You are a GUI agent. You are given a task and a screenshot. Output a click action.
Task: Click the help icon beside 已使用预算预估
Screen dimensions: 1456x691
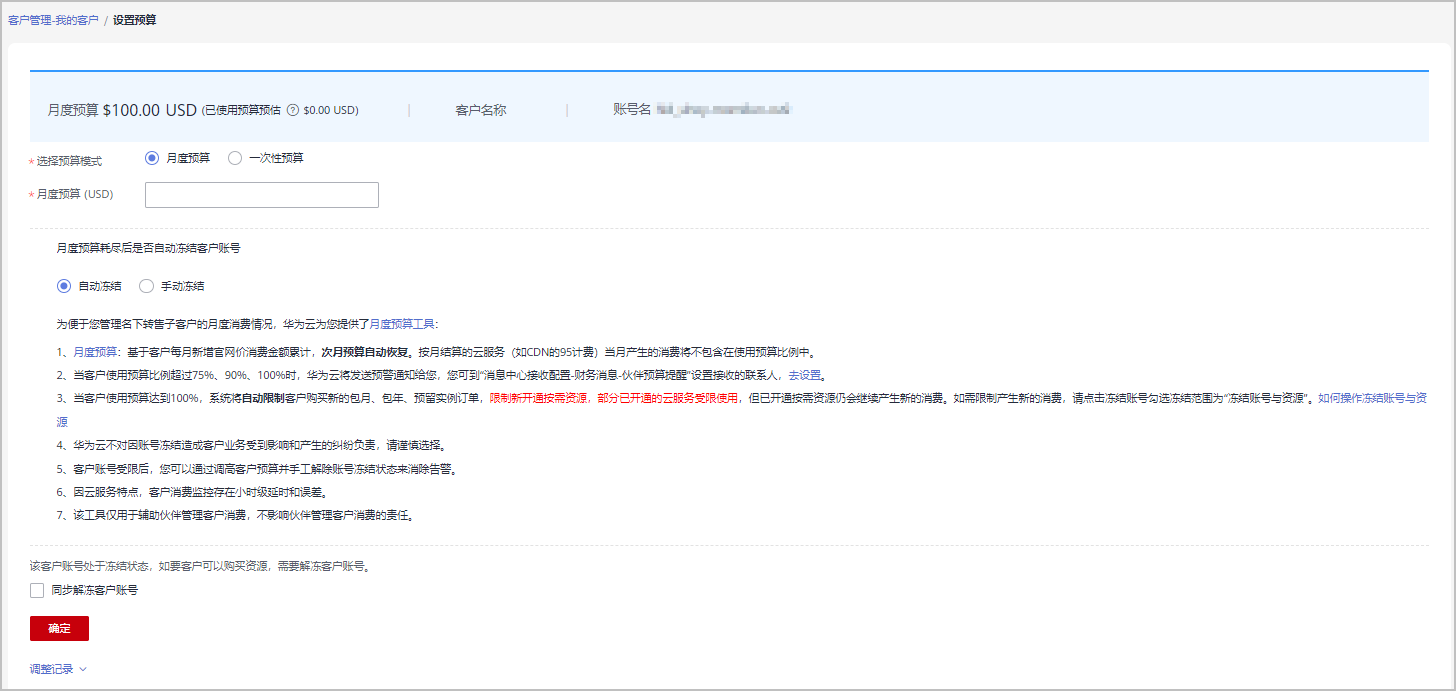(293, 111)
